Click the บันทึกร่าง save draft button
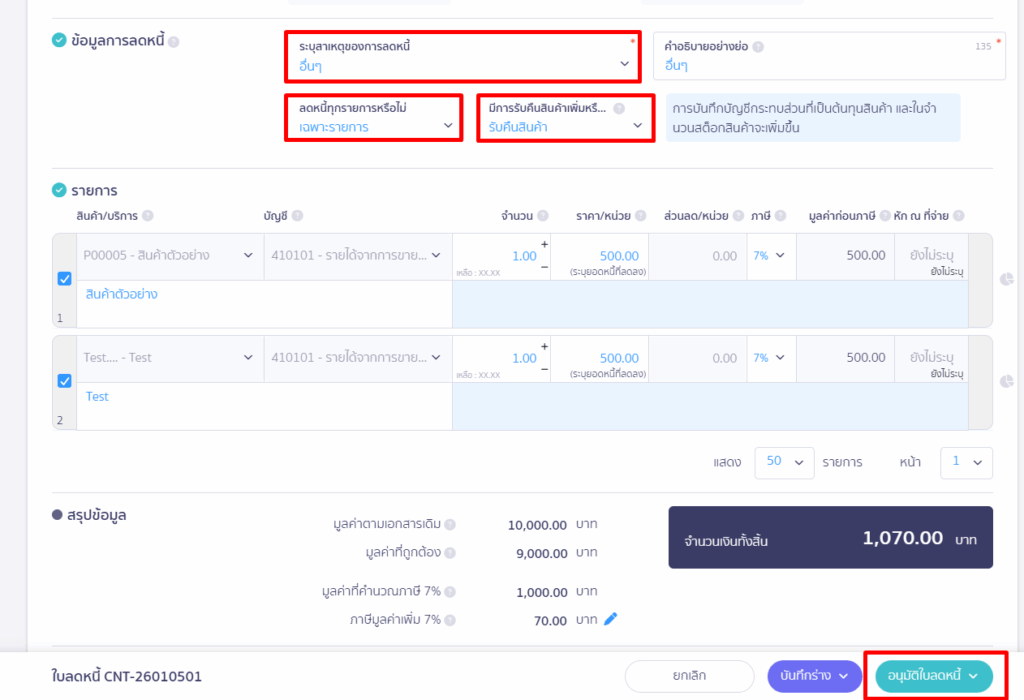Screen dimensions: 1024x700 [x=814, y=676]
